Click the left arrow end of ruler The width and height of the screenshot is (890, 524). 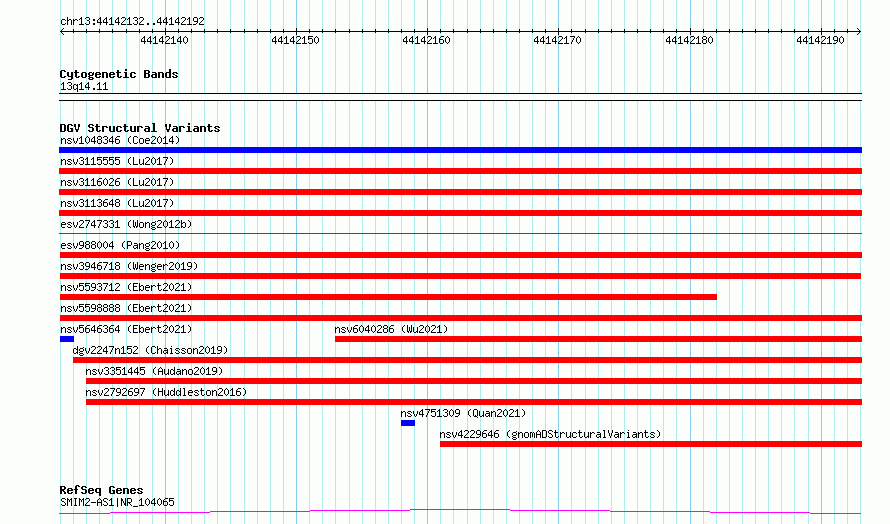point(62,32)
